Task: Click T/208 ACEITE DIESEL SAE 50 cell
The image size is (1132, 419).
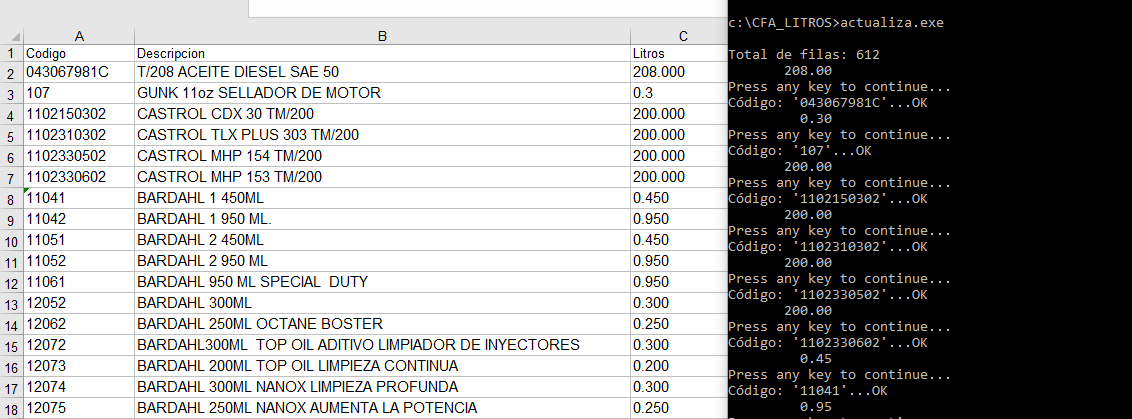Action: (383, 72)
